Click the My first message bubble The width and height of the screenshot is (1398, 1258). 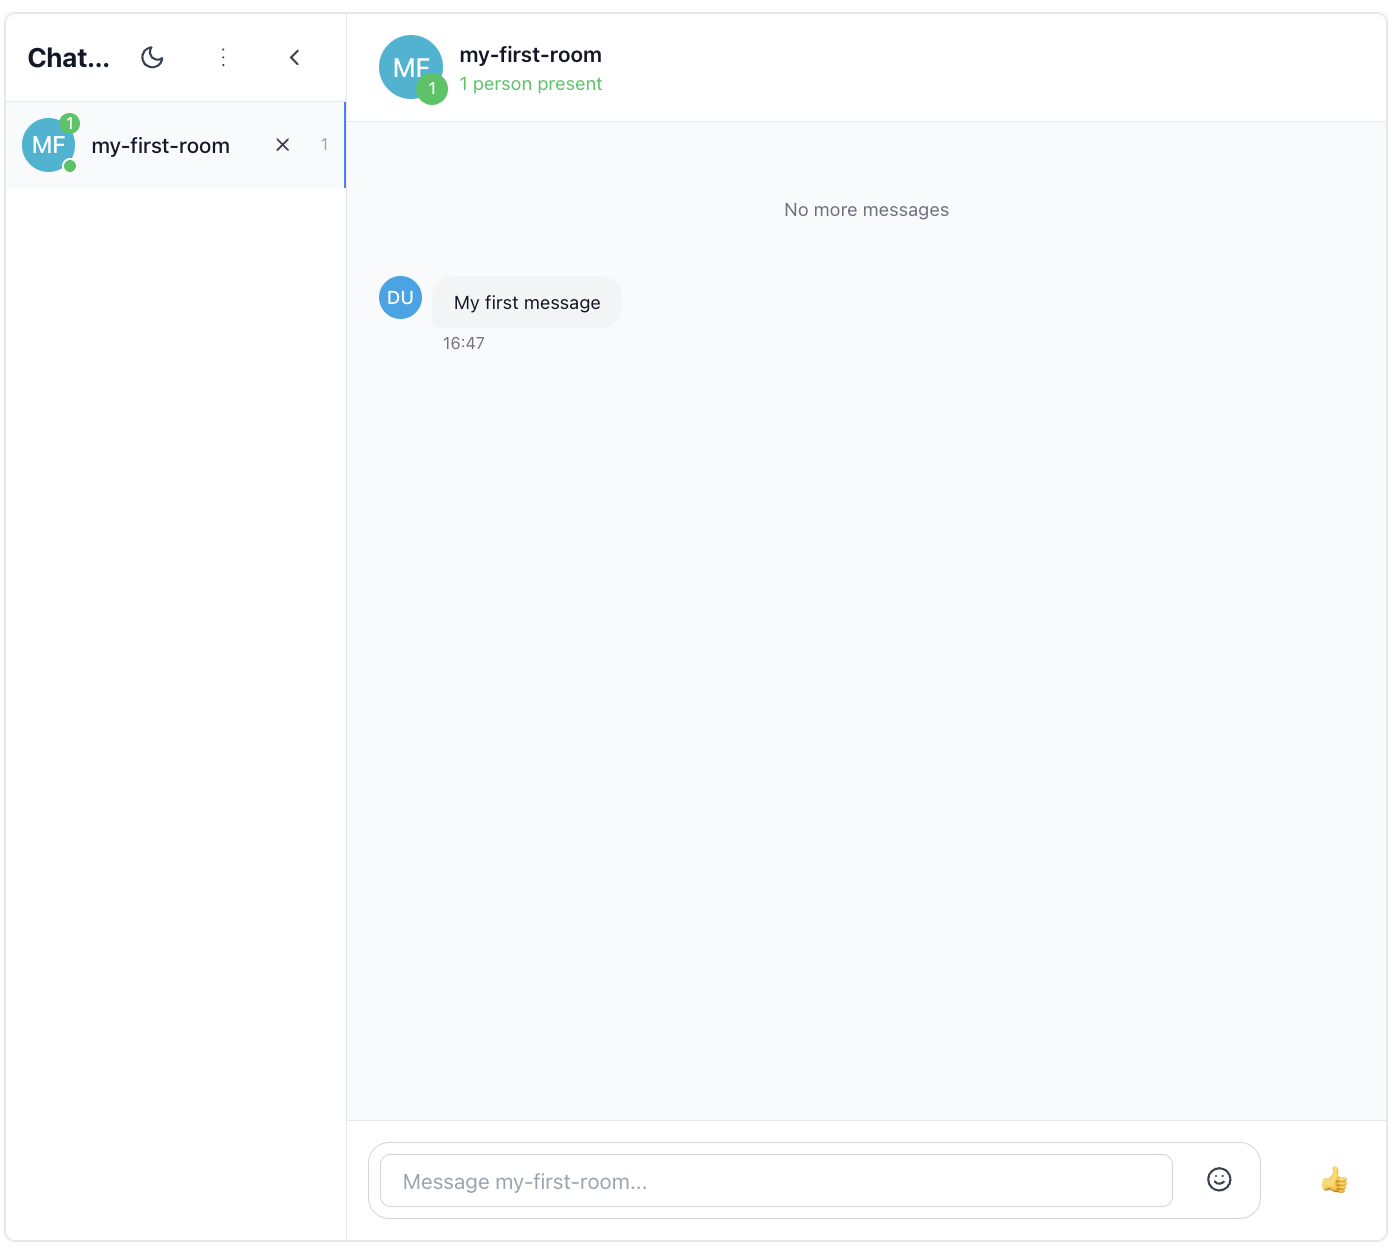point(526,301)
